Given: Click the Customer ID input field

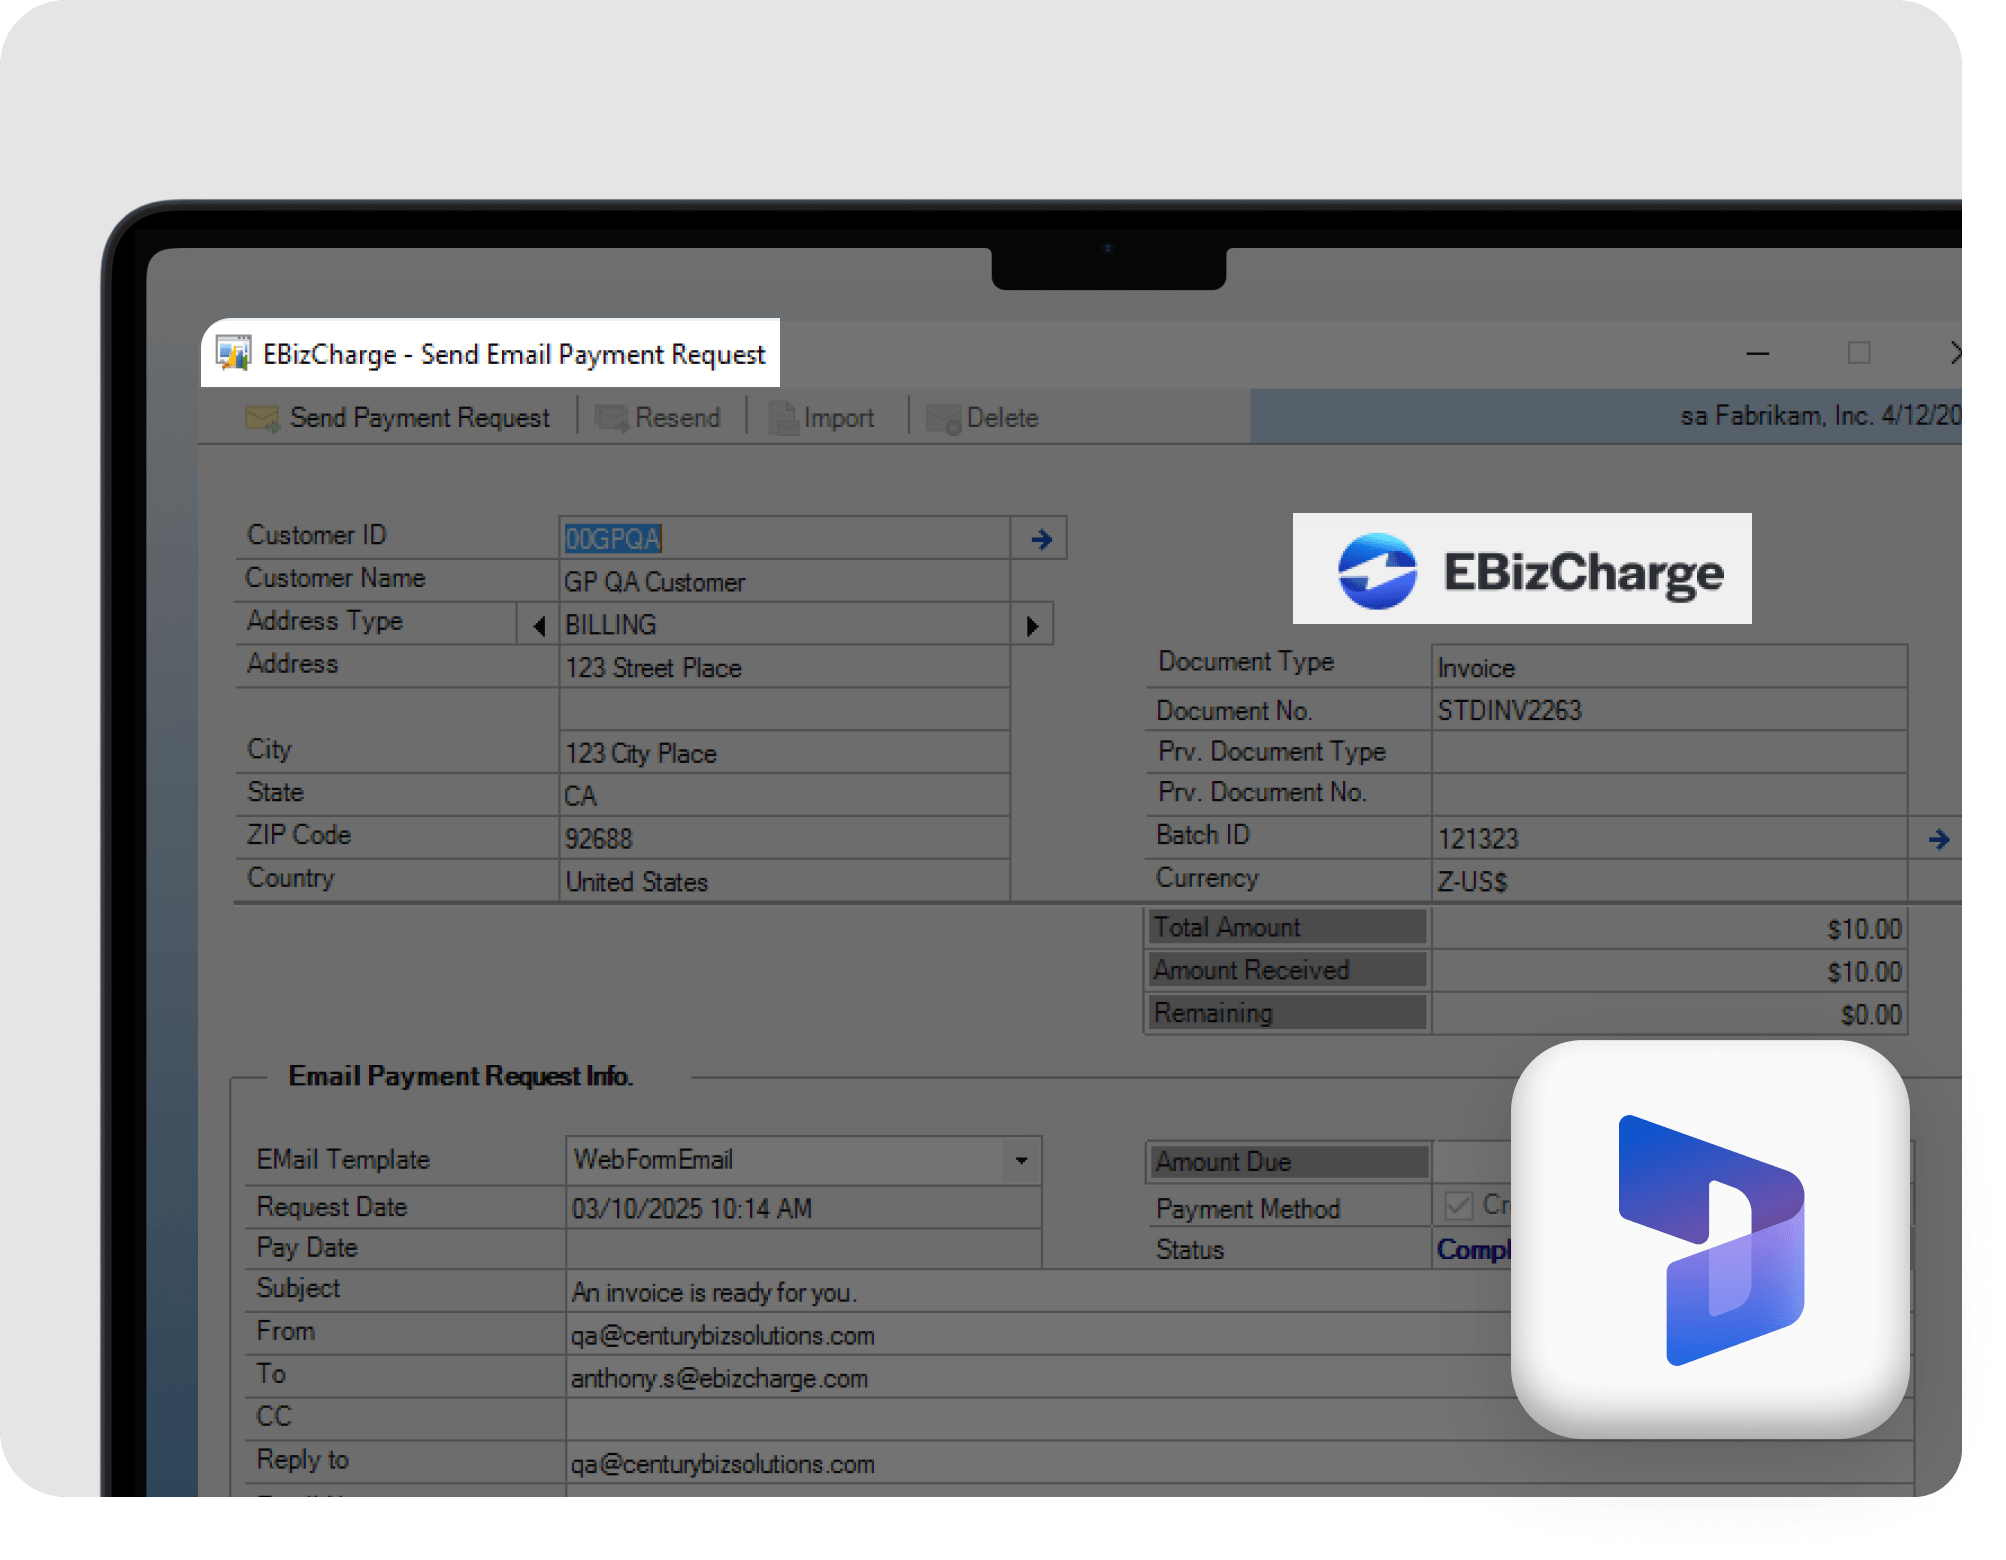Looking at the screenshot, I should click(x=783, y=539).
